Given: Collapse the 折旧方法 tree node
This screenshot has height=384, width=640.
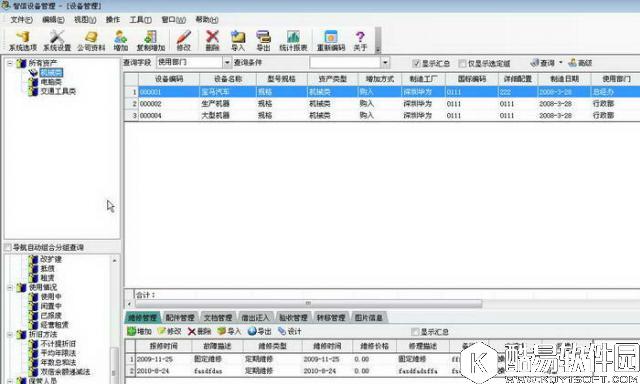Looking at the screenshot, I should pyautogui.click(x=10, y=334).
